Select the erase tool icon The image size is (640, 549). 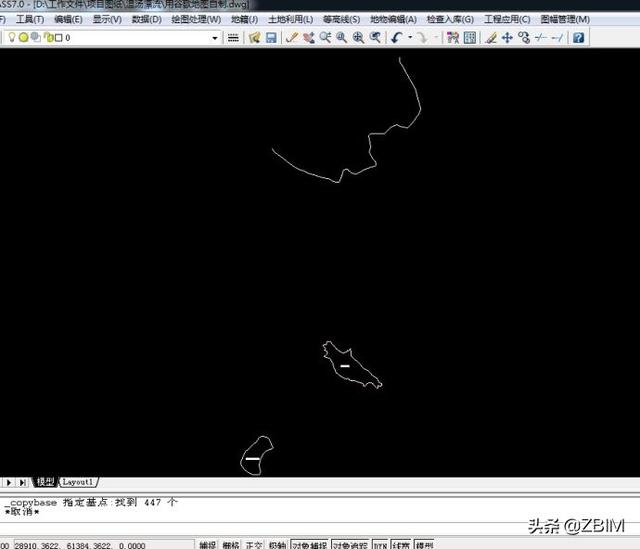coord(491,38)
